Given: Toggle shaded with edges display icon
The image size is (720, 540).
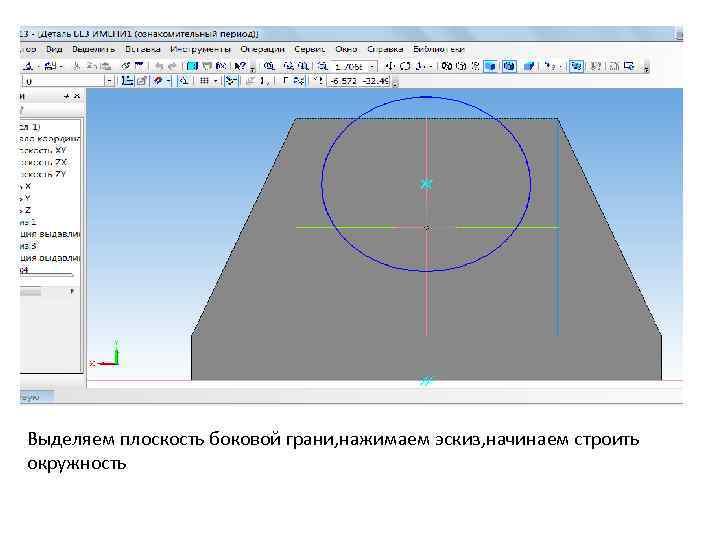Looking at the screenshot, I should pyautogui.click(x=509, y=67).
